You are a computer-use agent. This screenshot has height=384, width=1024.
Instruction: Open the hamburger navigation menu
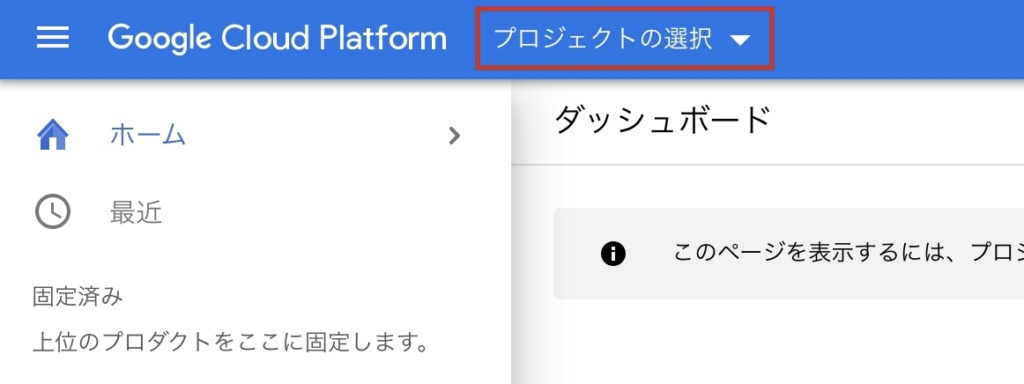point(53,38)
